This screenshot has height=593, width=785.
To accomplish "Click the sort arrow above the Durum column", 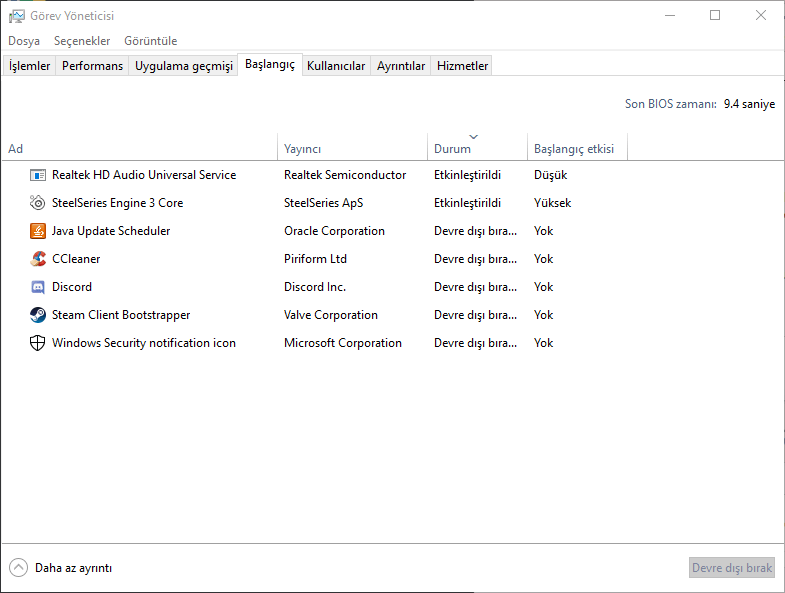I will pyautogui.click(x=474, y=137).
